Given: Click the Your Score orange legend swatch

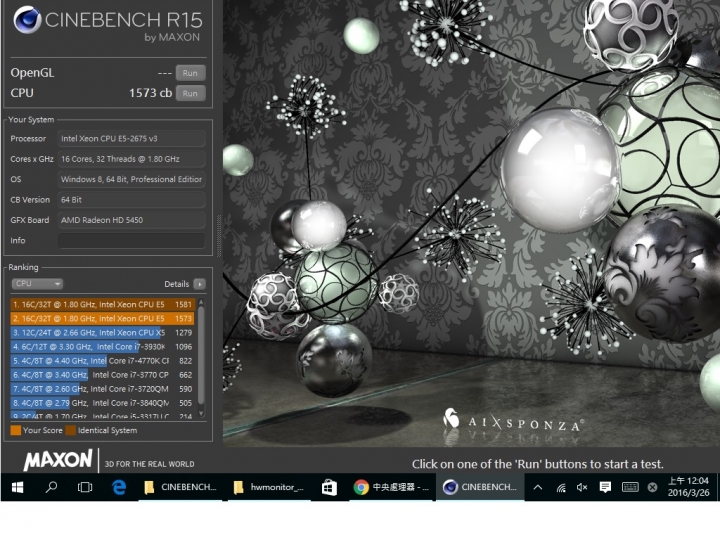Looking at the screenshot, I should click(16, 431).
